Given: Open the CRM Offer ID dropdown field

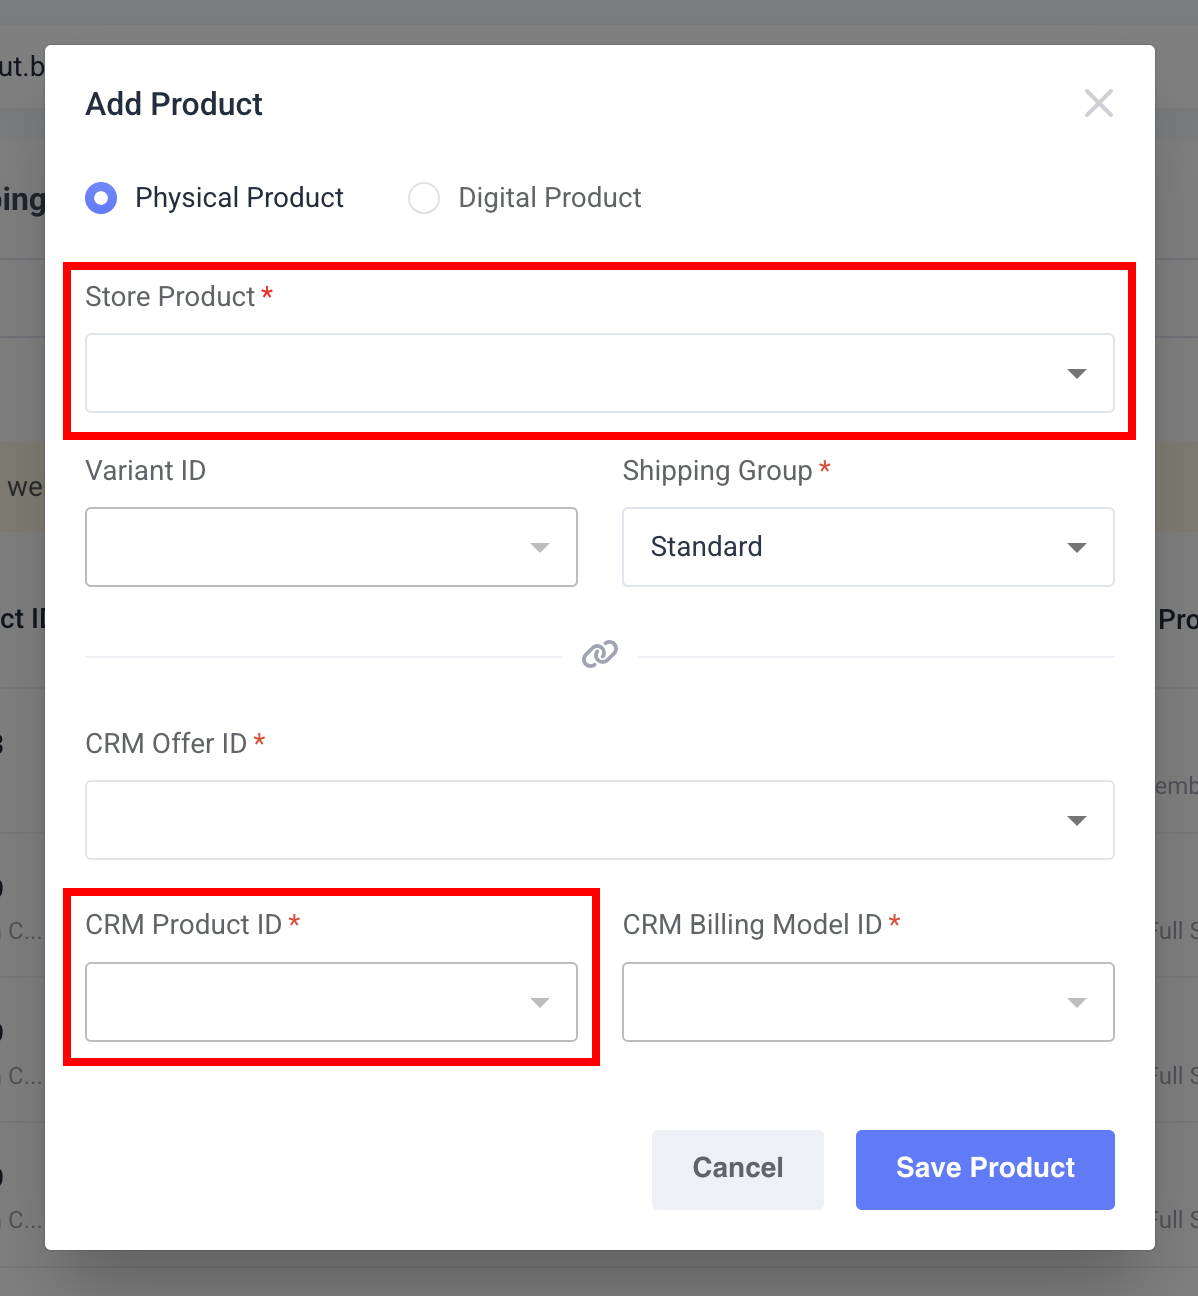Looking at the screenshot, I should point(600,820).
